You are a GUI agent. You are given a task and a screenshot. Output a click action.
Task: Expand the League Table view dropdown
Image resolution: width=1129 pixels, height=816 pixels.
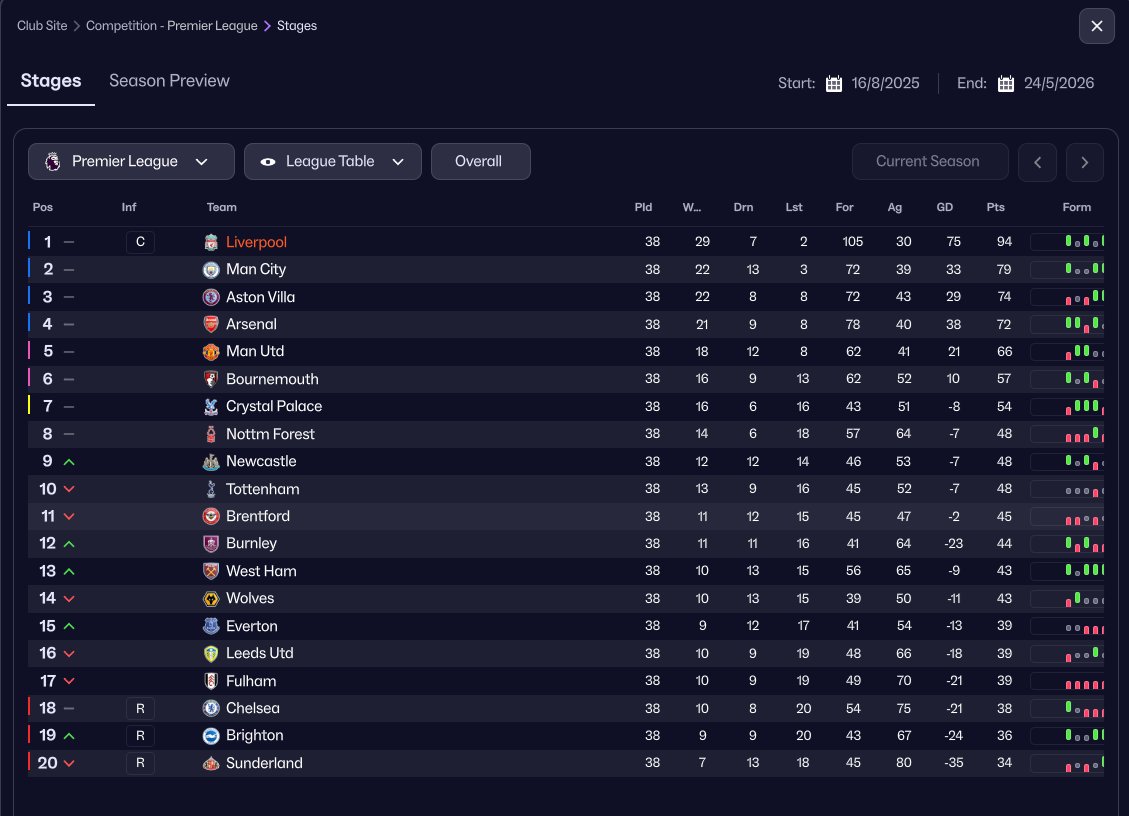tap(332, 161)
